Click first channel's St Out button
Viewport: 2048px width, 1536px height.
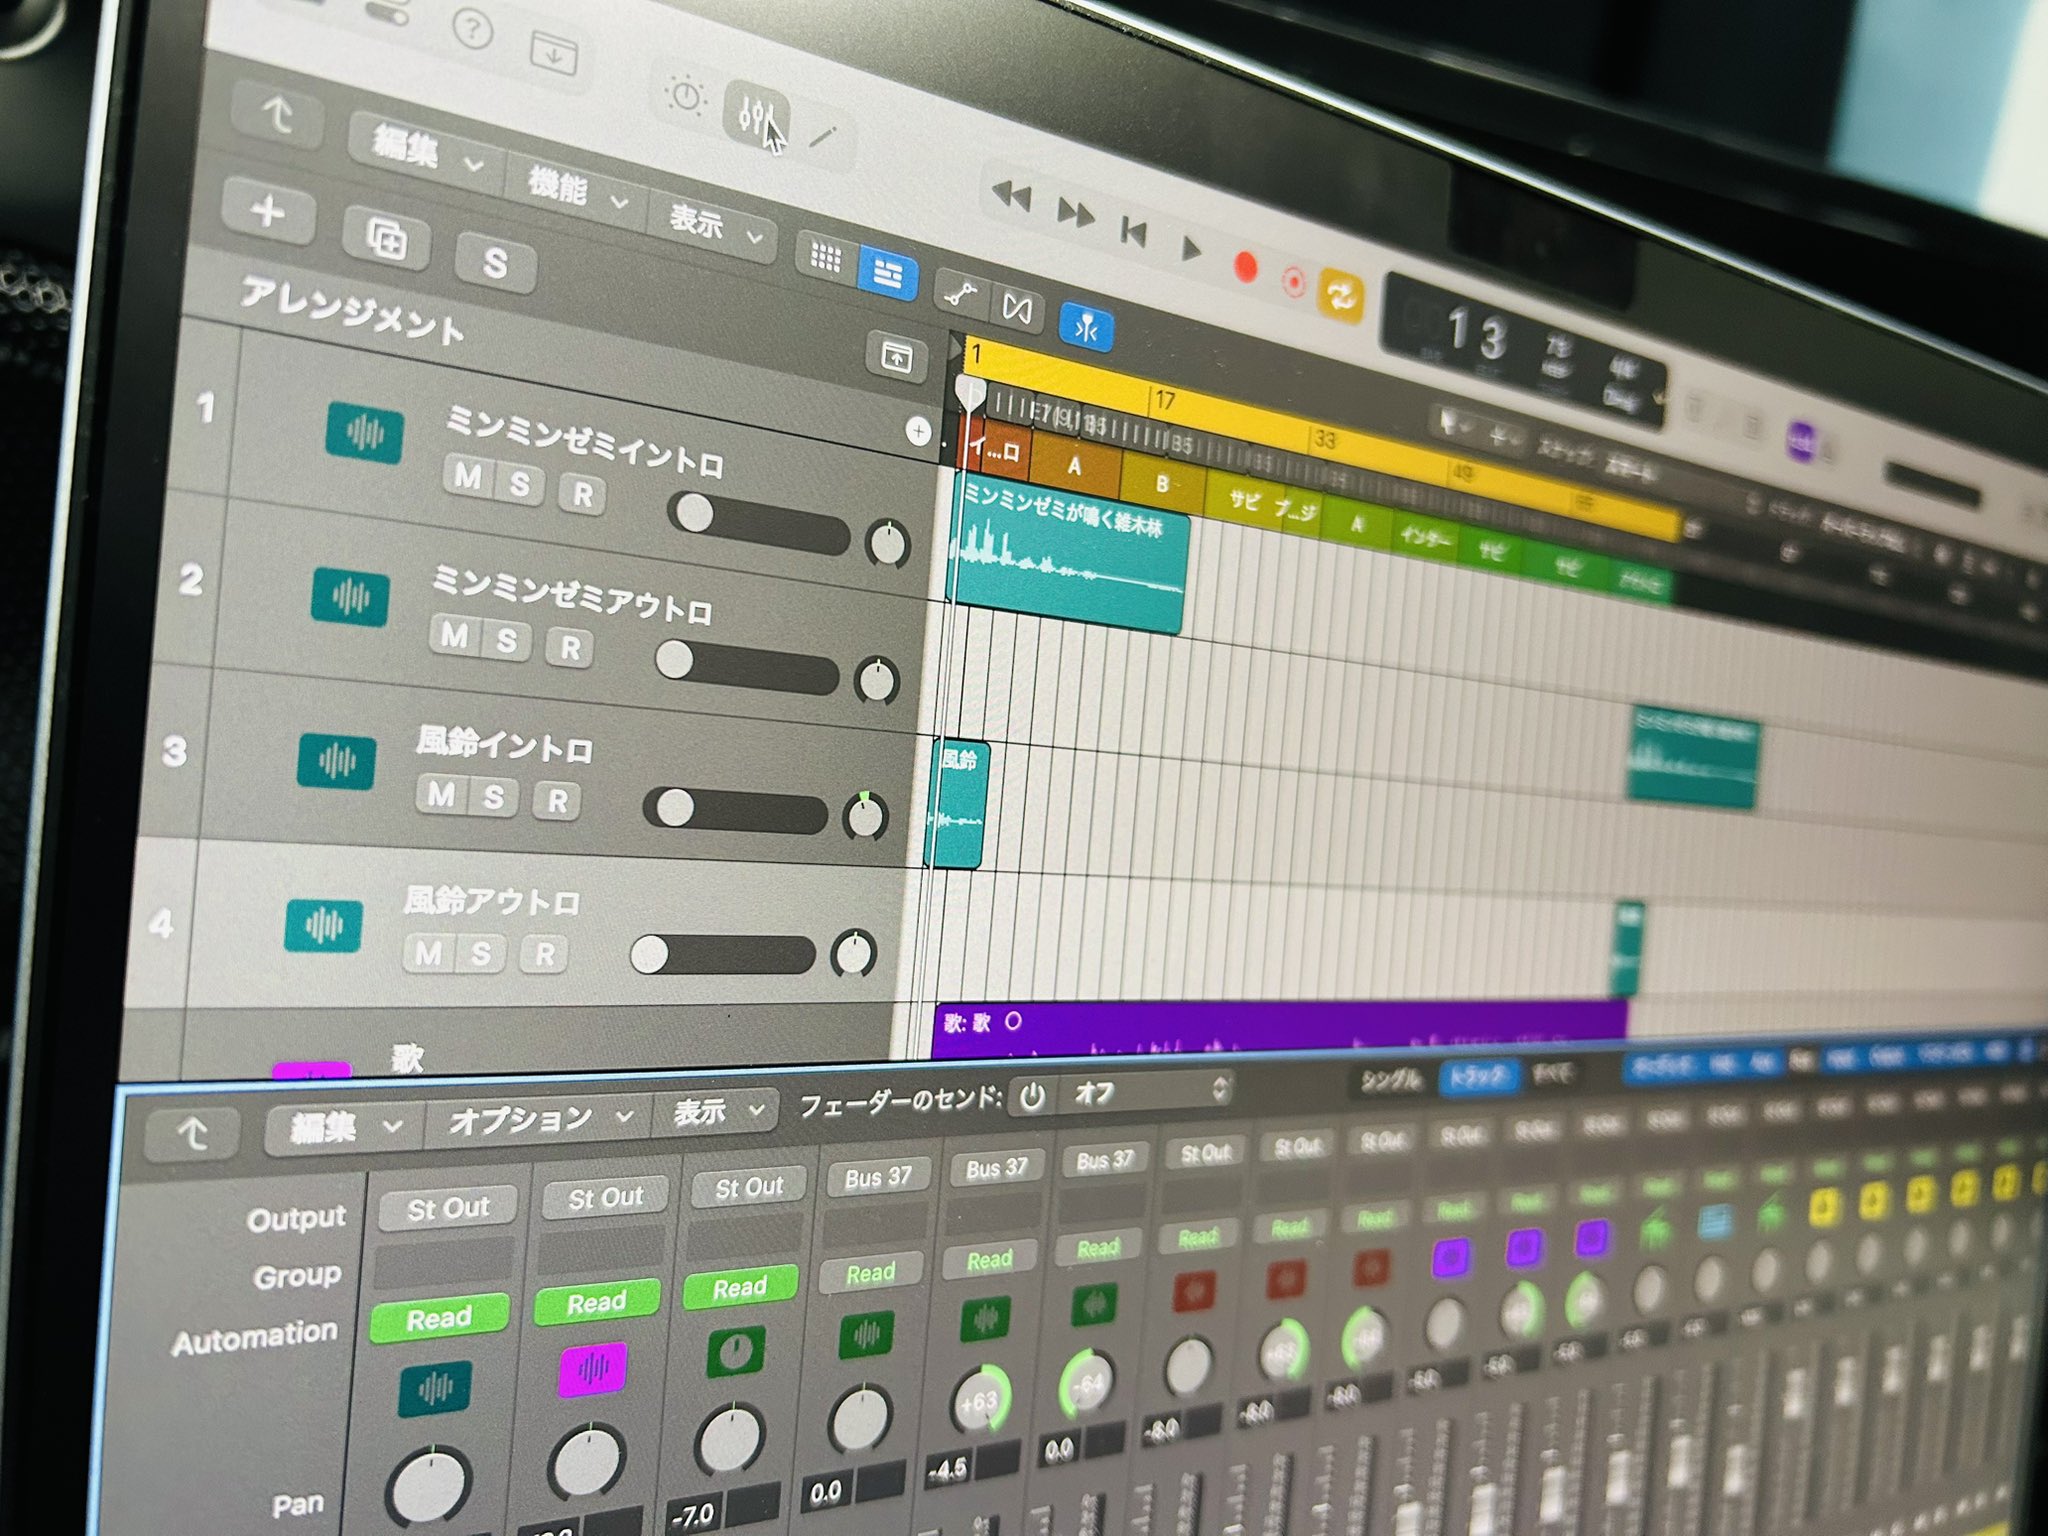click(448, 1208)
